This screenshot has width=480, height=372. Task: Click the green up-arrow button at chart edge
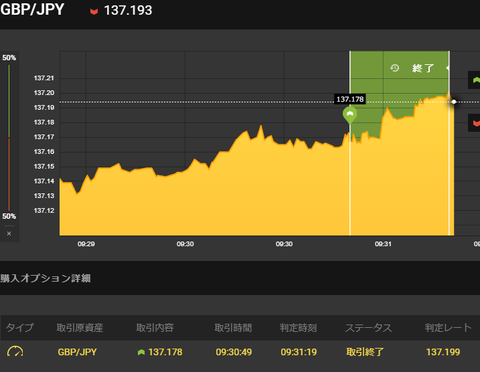475,80
